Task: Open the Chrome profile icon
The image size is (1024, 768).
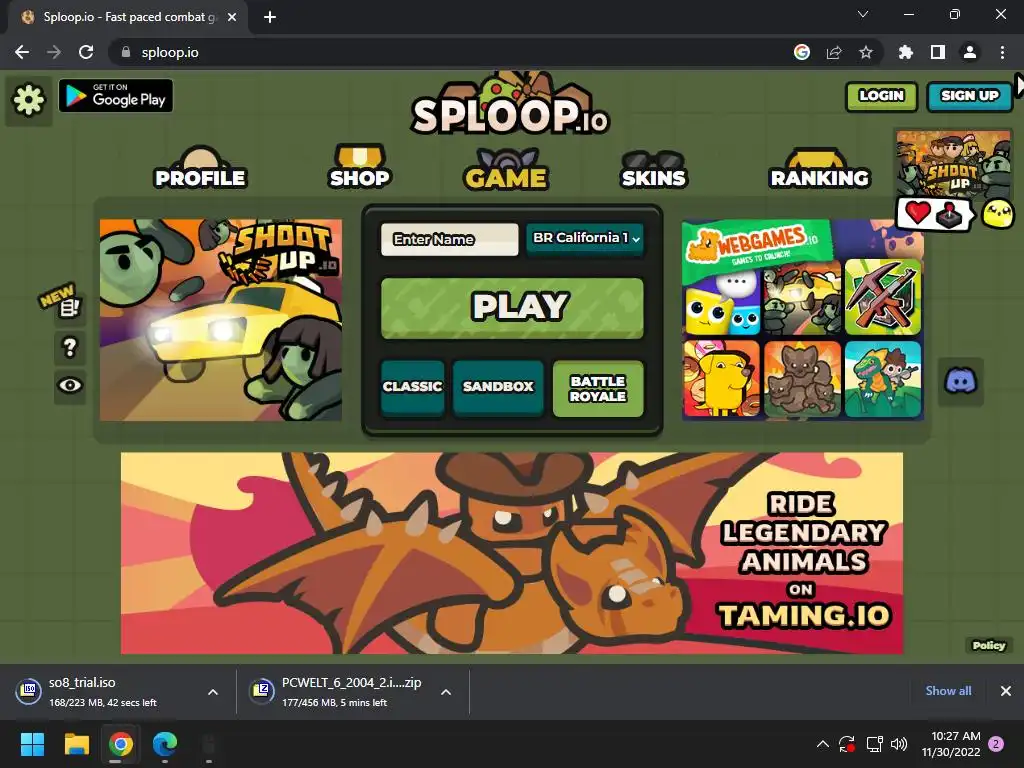Action: click(x=970, y=52)
